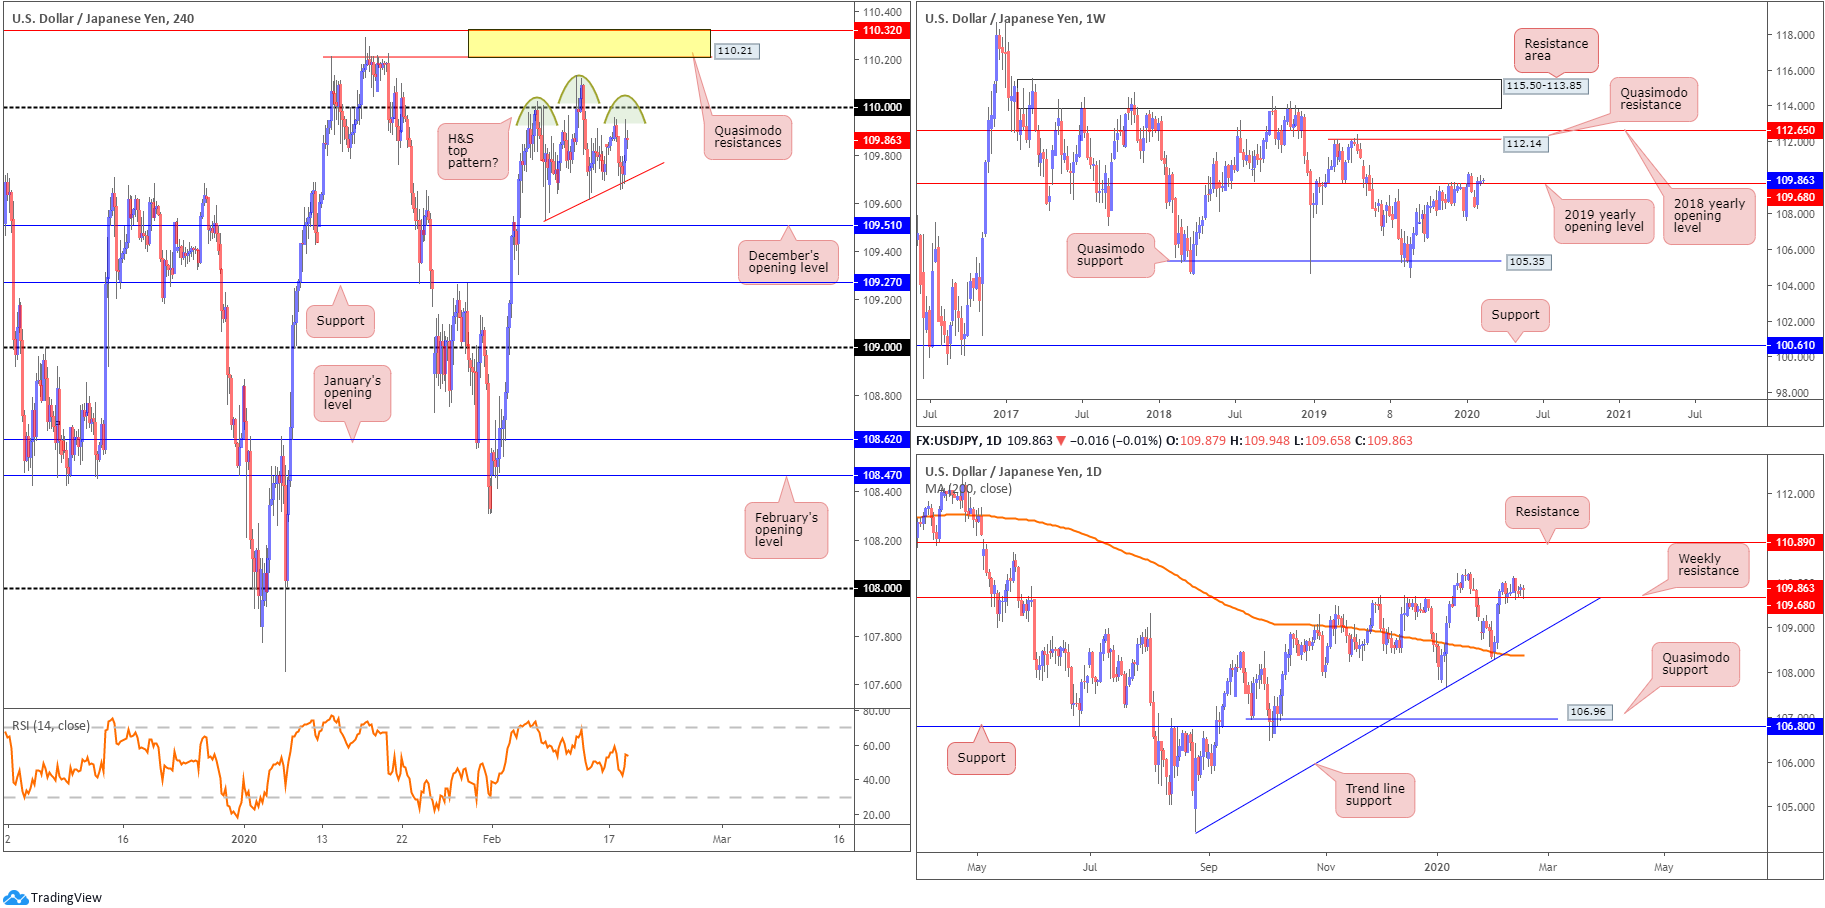Click the 105.35 price tag on the weekly chart
This screenshot has height=908, width=1825.
coord(1527,262)
